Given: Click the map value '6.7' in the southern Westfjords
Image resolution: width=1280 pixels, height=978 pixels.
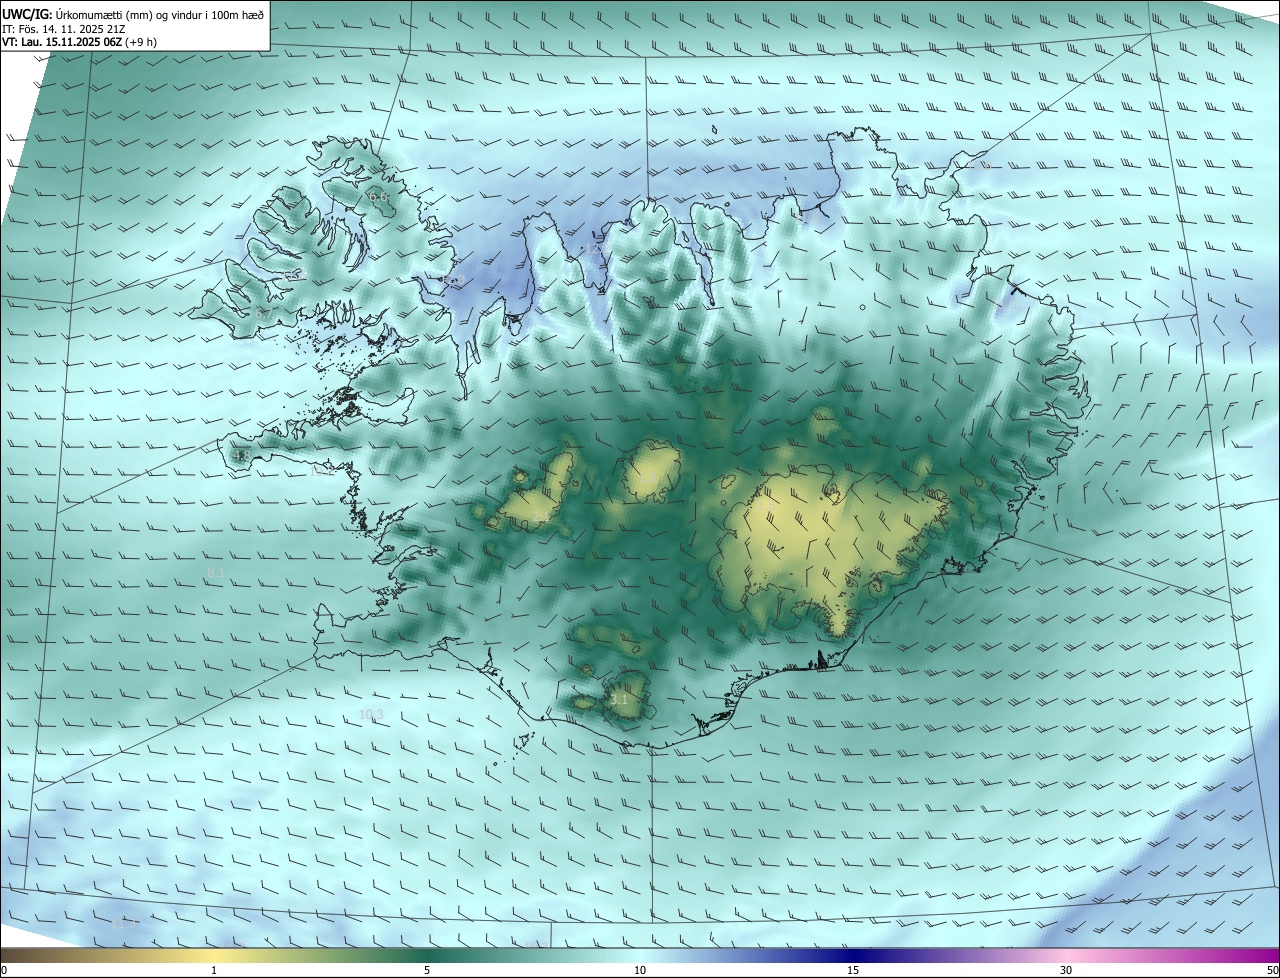Looking at the screenshot, I should tap(263, 314).
